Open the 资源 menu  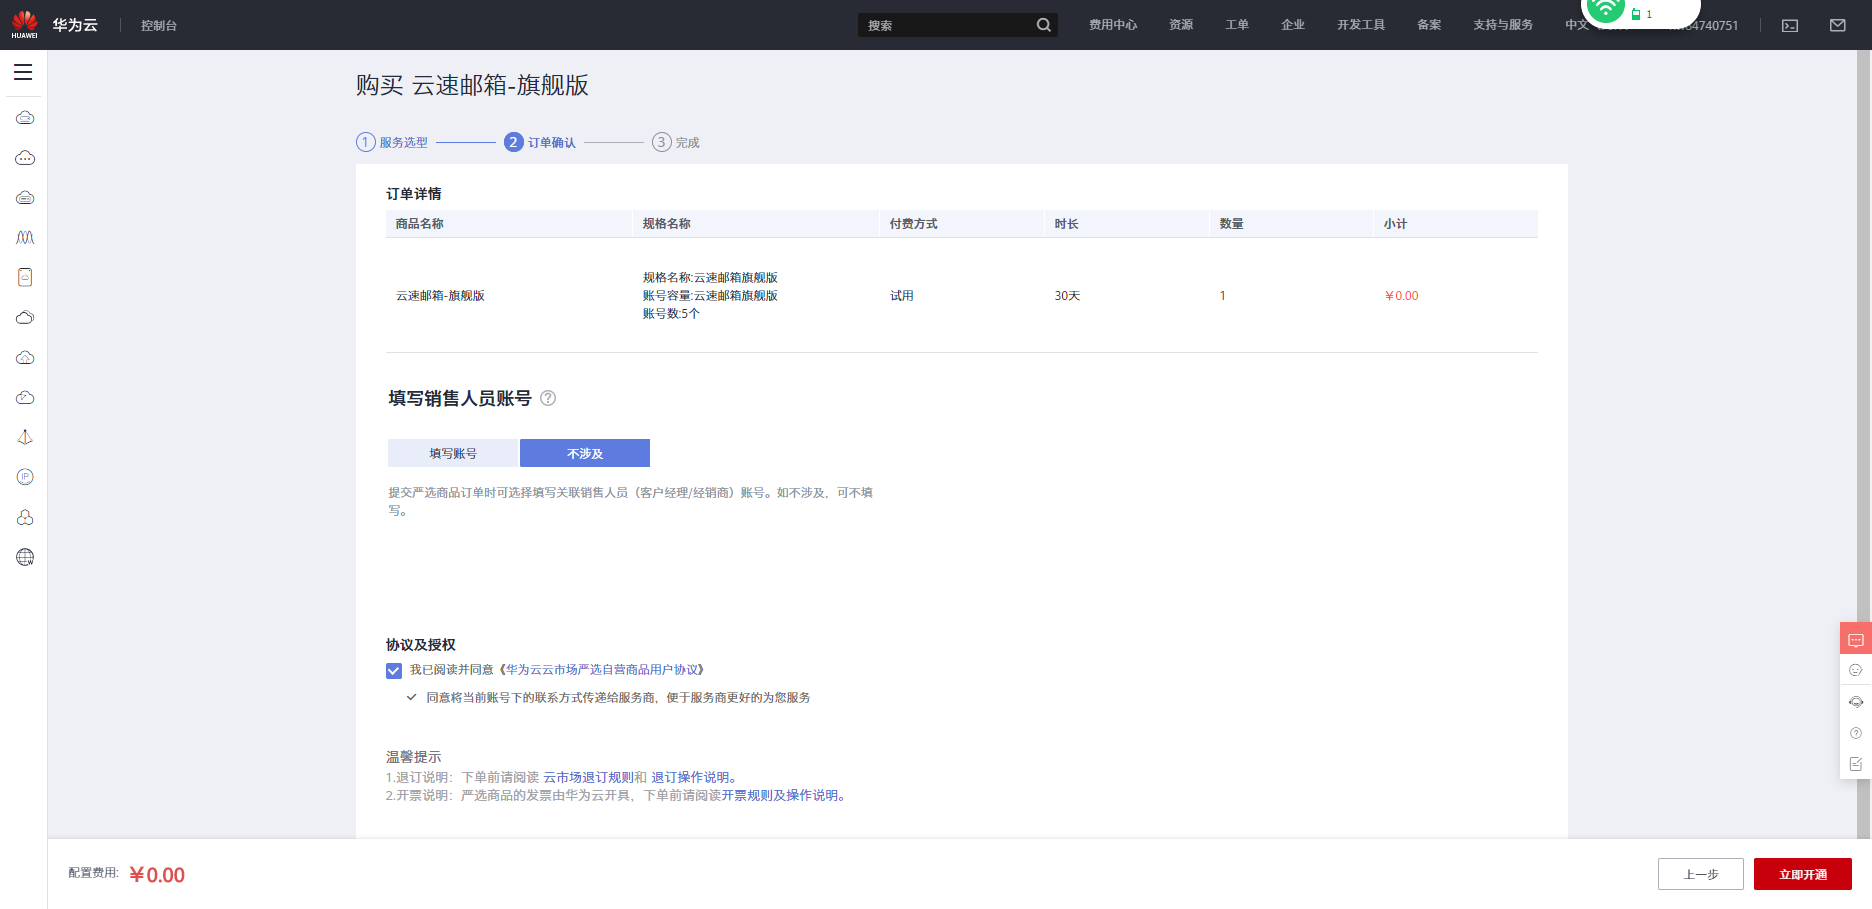tap(1181, 25)
